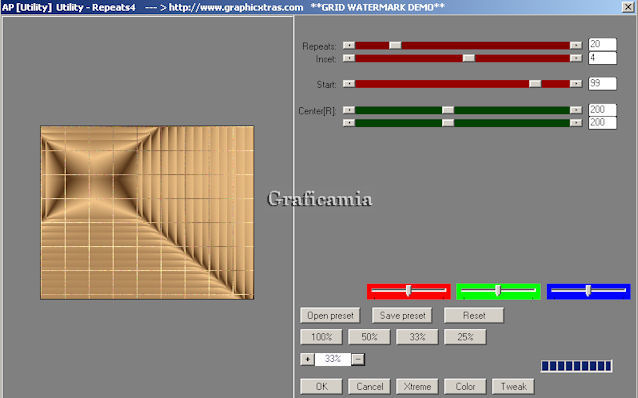Click the right arrow of the Repeats slider
This screenshot has height=398, width=638.
click(576, 45)
